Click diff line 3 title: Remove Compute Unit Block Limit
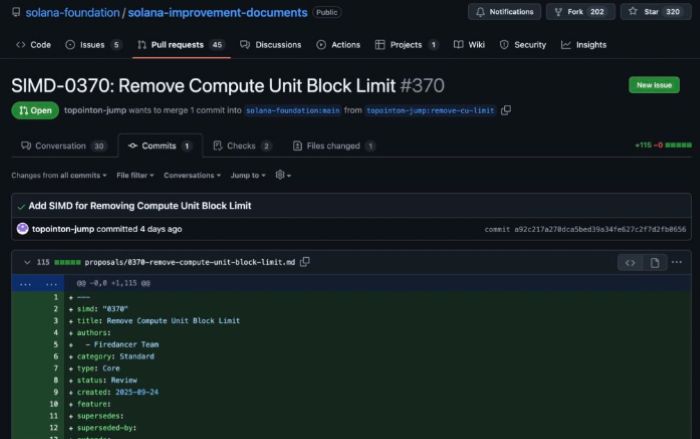The height and width of the screenshot is (439, 700). tap(158, 321)
